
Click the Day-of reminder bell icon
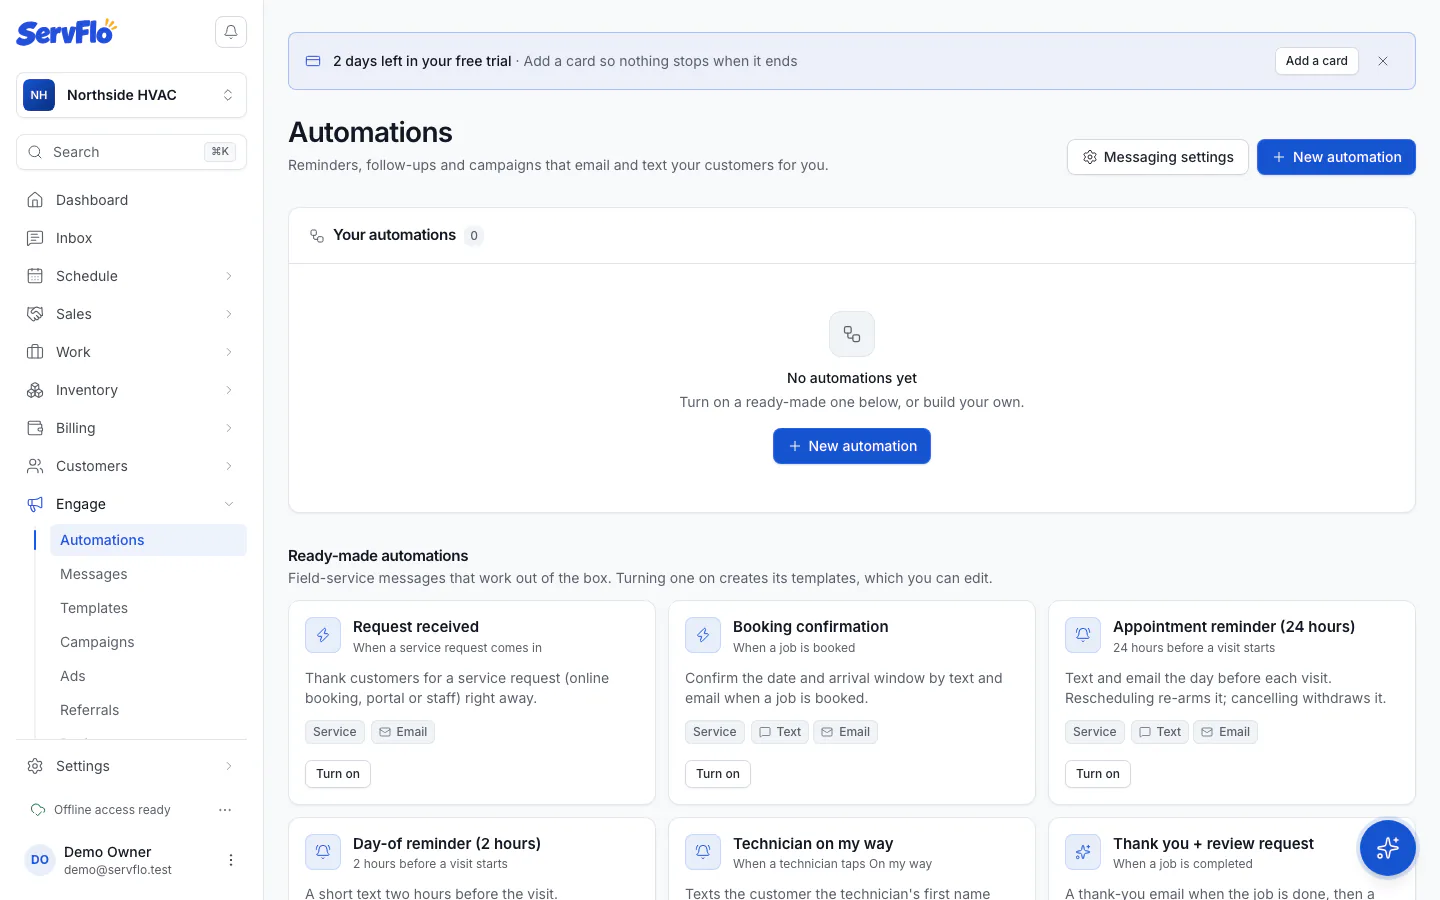click(323, 852)
